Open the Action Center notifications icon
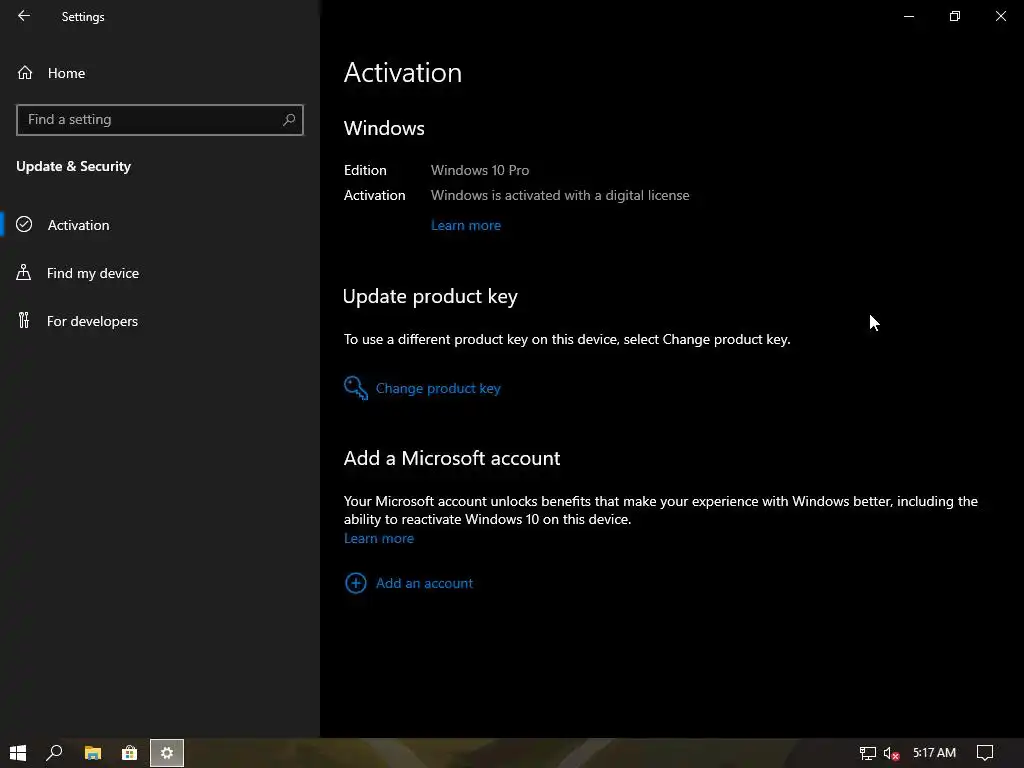The height and width of the screenshot is (768, 1024). pos(985,753)
